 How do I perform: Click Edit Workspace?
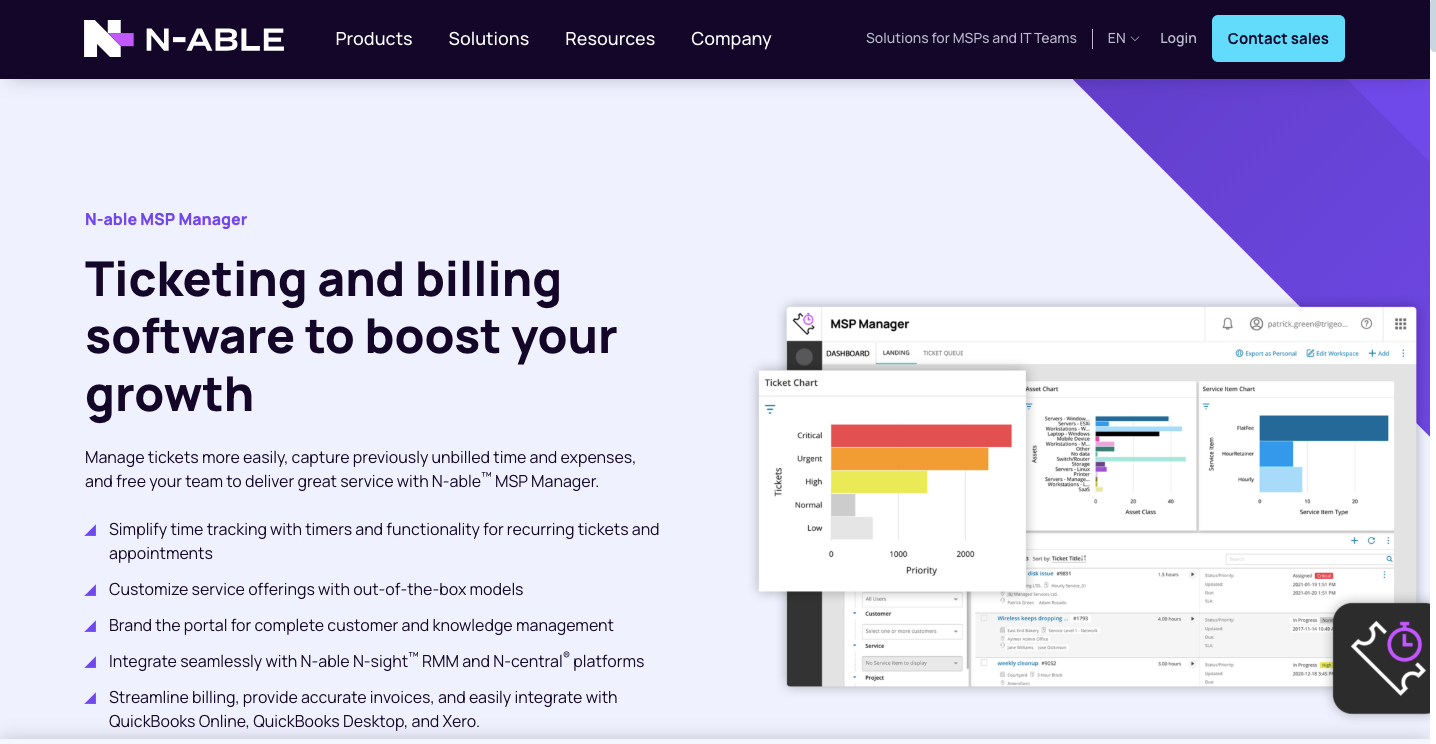[x=1331, y=353]
